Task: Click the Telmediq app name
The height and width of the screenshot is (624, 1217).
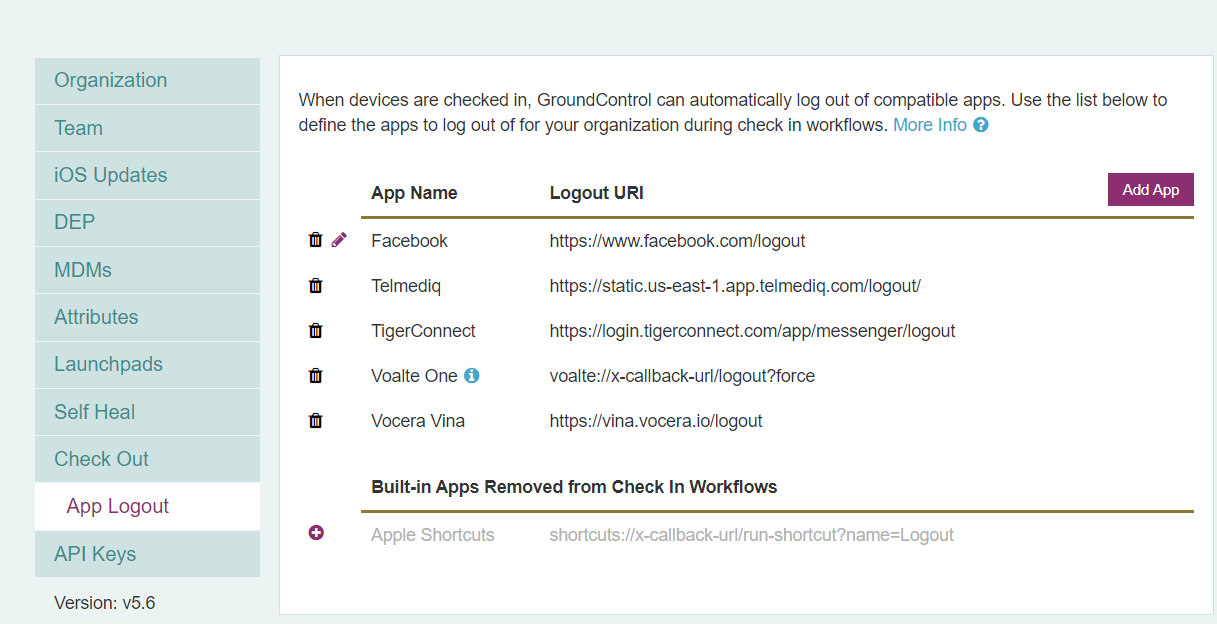Action: [406, 286]
